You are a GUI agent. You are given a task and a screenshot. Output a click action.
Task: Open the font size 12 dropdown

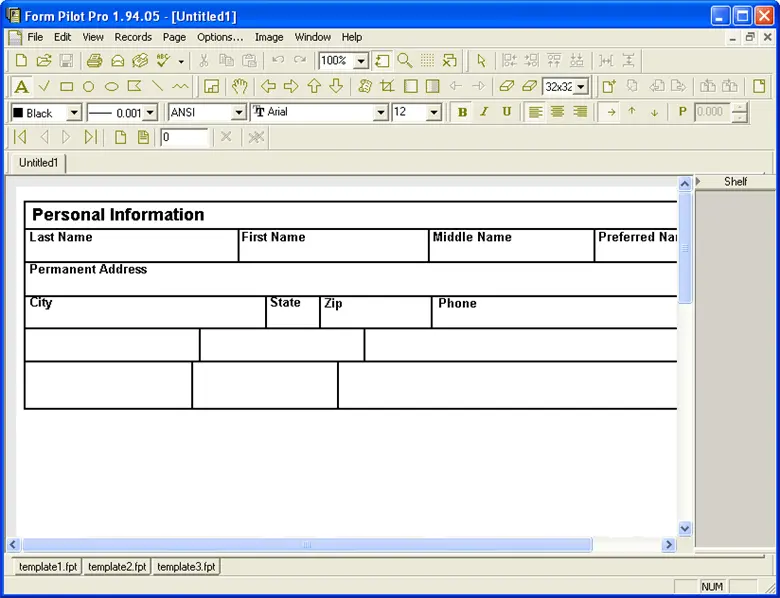coord(434,113)
